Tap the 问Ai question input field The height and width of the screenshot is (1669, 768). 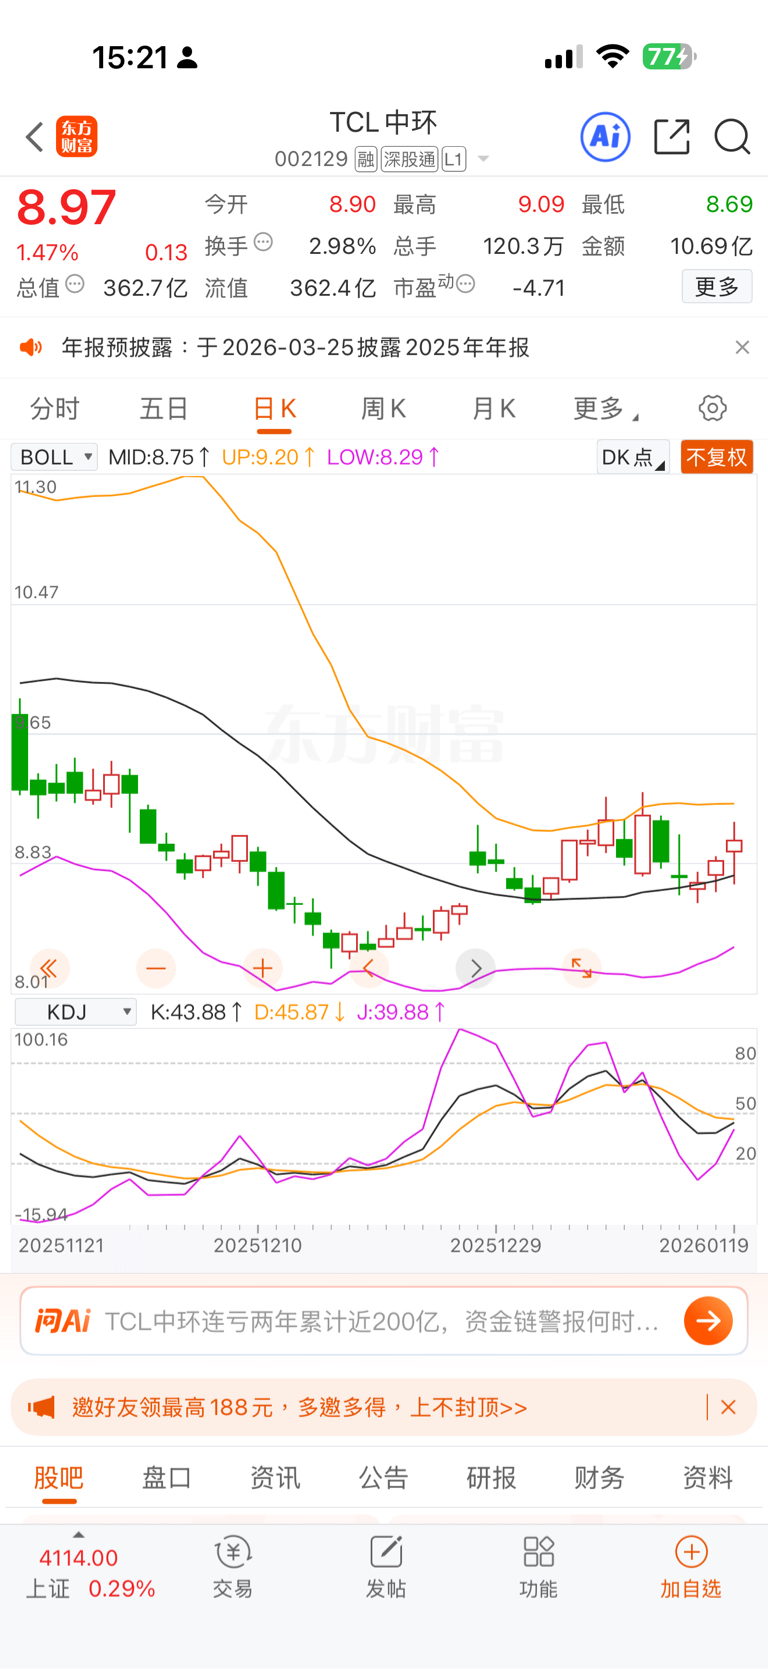(384, 1321)
